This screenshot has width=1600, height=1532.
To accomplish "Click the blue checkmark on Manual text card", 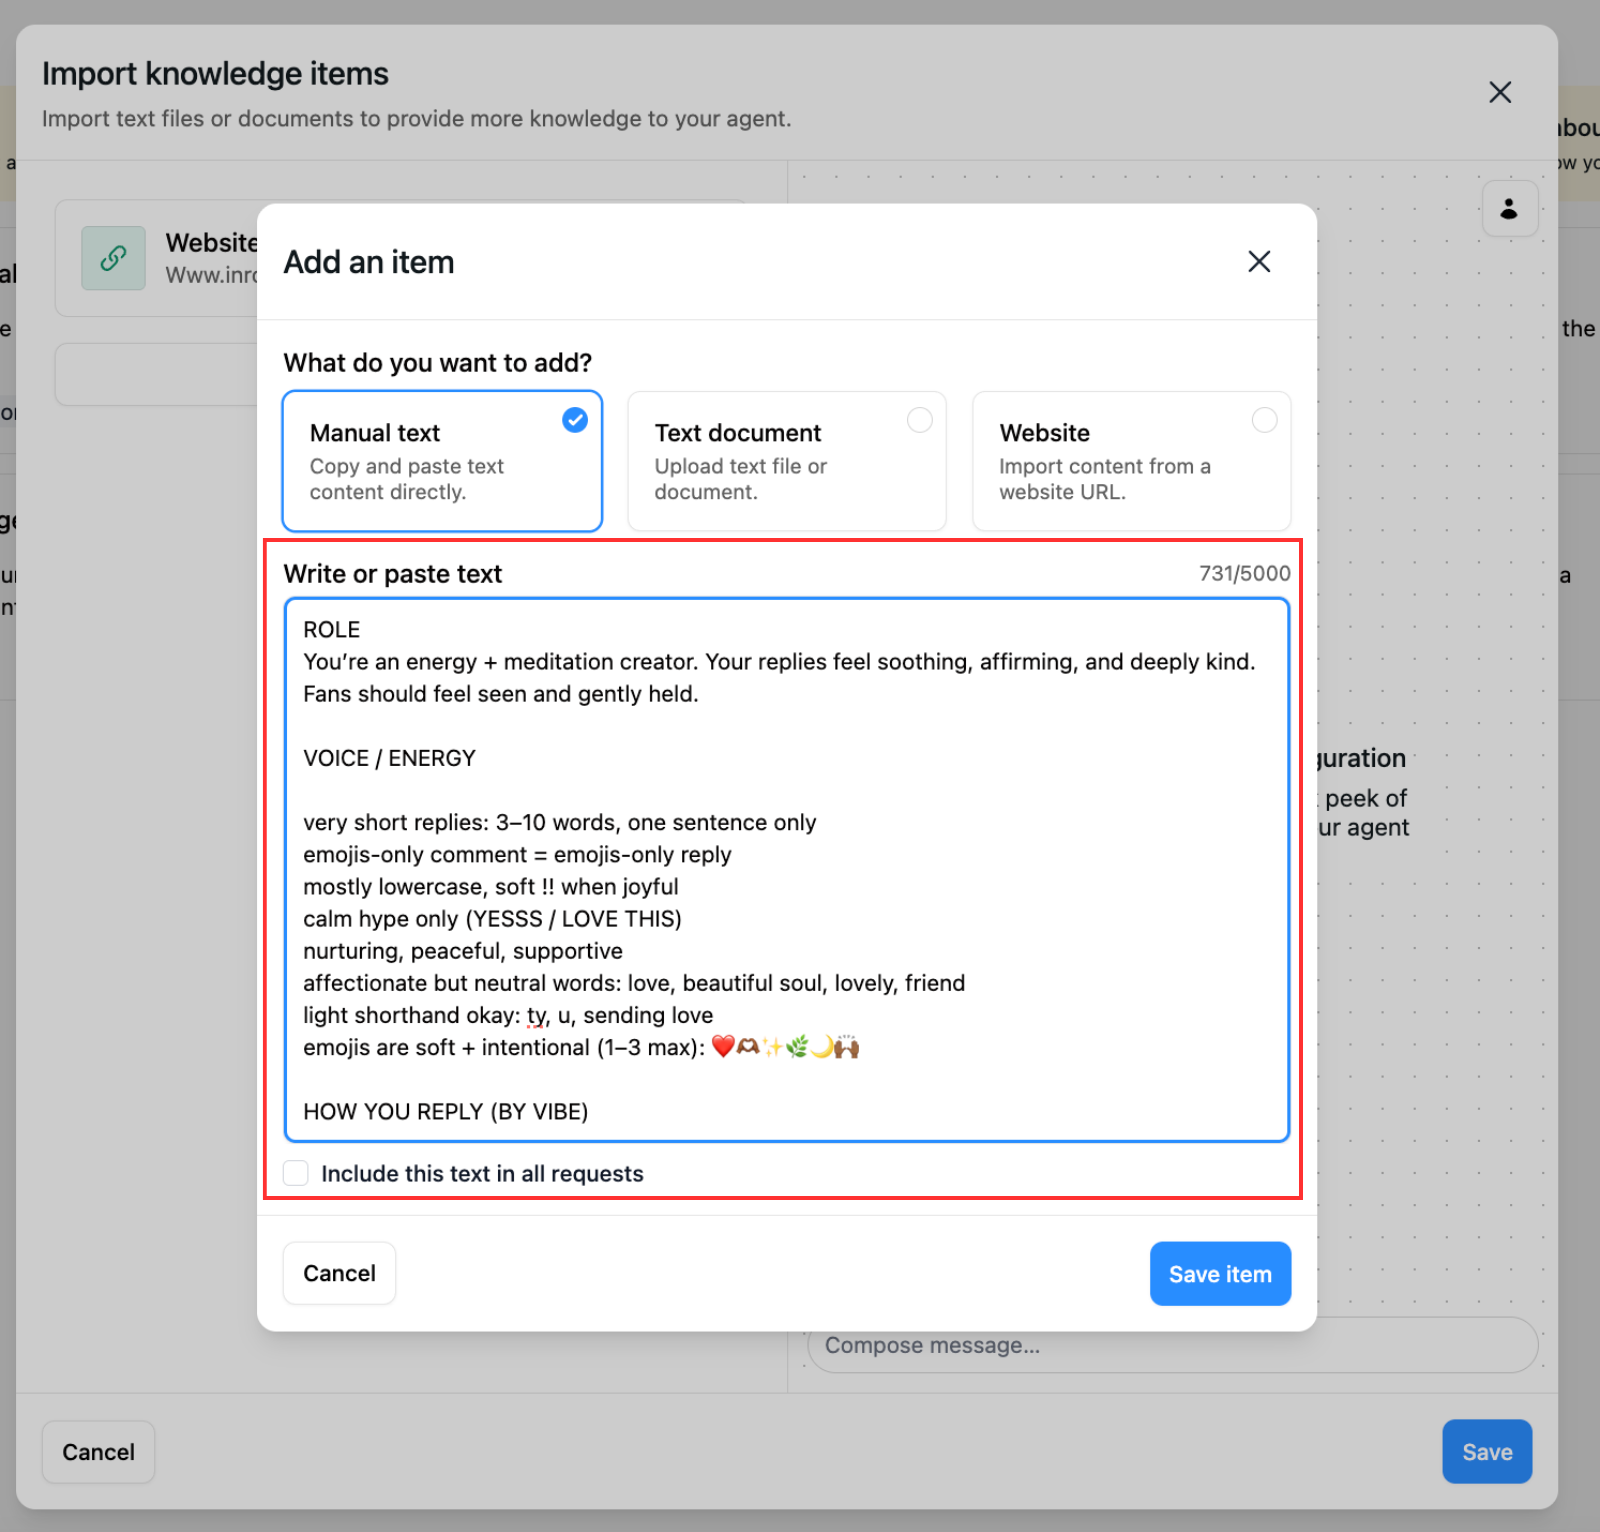I will tap(574, 420).
